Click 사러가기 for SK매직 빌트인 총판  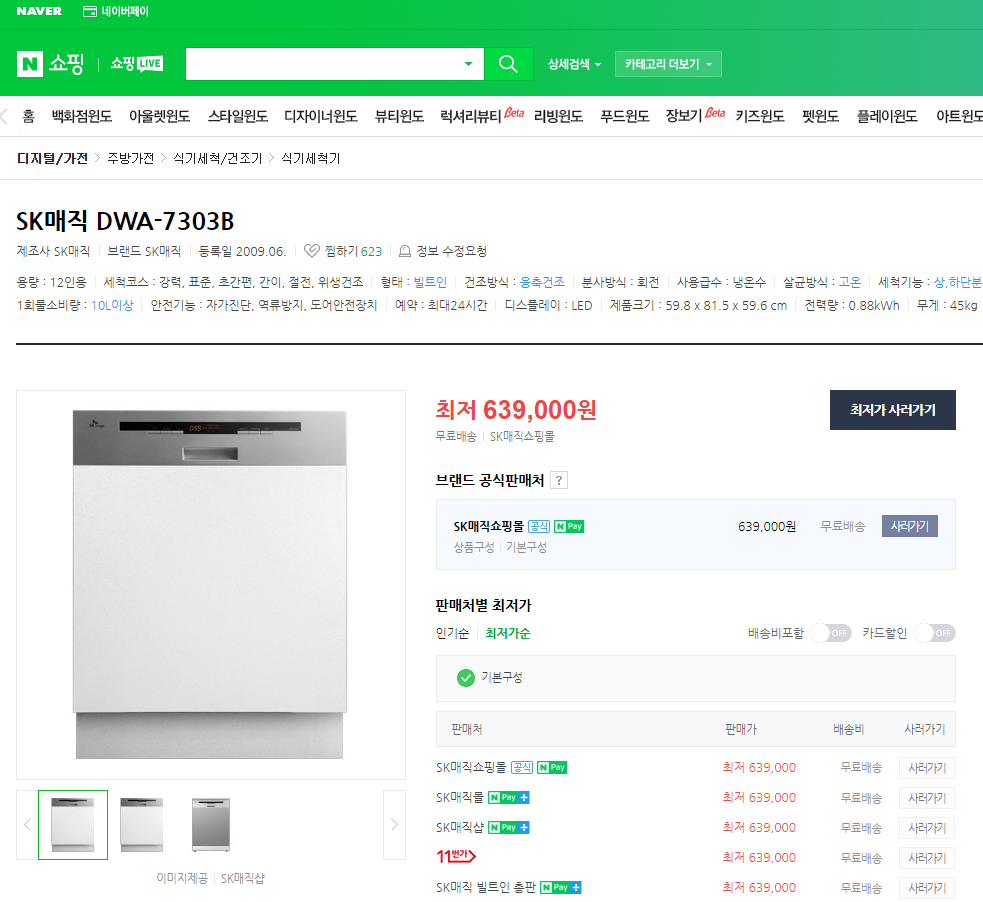pyautogui.click(x=927, y=888)
